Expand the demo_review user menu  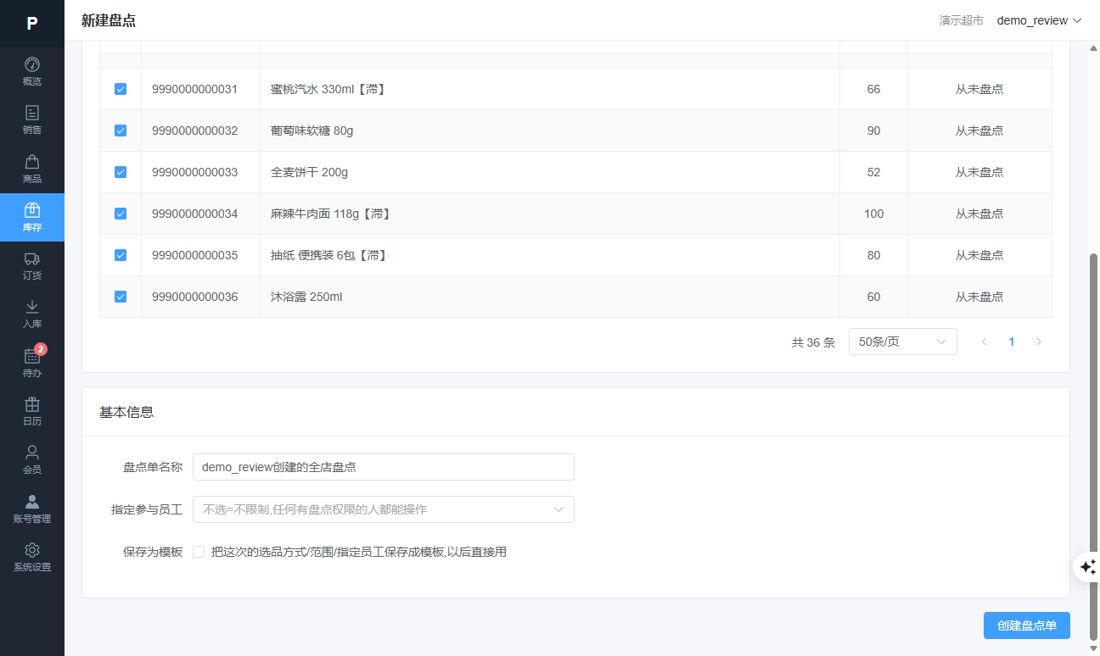[x=1038, y=20]
